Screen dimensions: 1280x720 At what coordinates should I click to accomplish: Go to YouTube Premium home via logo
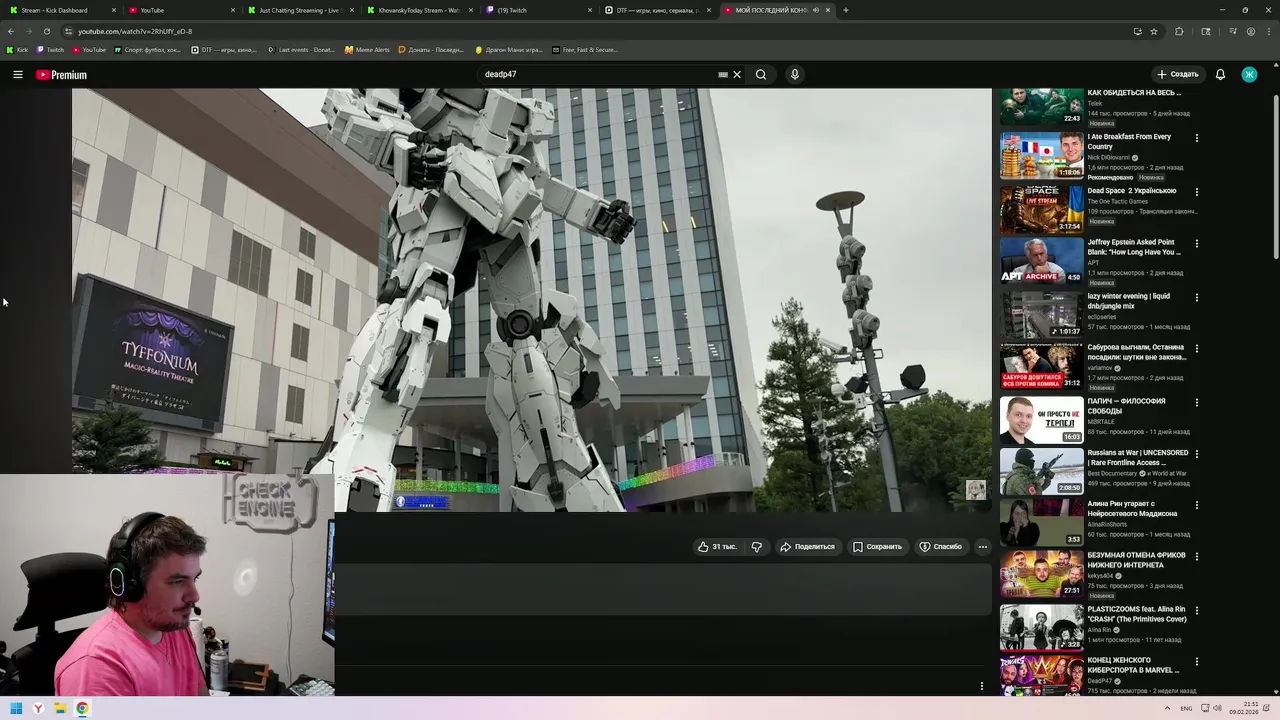click(x=61, y=75)
